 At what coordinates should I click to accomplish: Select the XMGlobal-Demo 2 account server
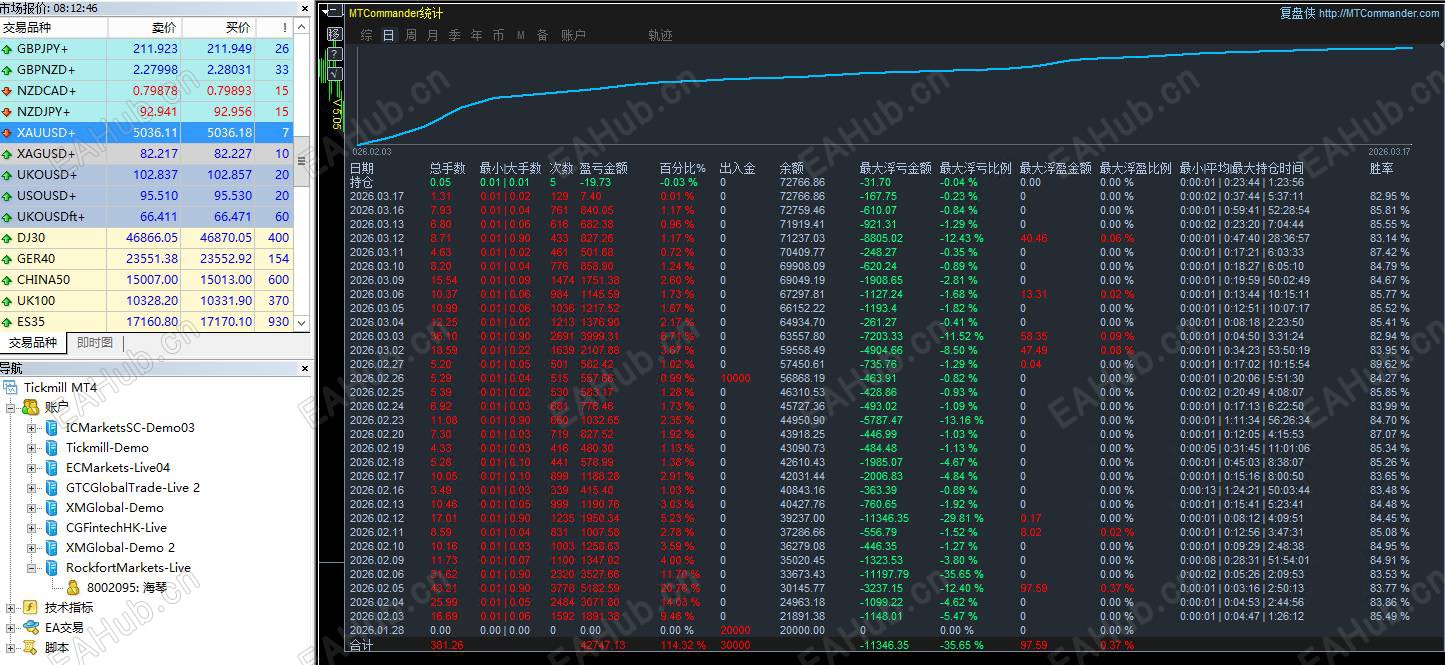click(120, 547)
